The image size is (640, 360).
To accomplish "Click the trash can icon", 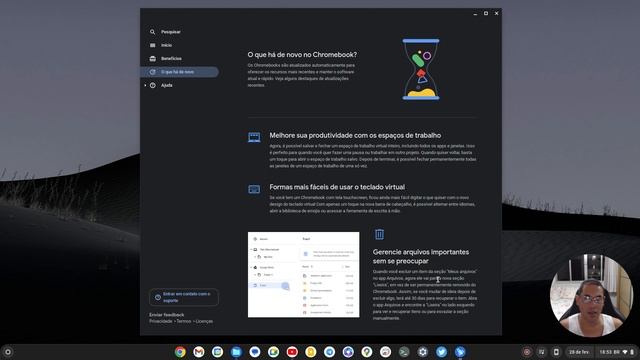I will click(x=379, y=234).
